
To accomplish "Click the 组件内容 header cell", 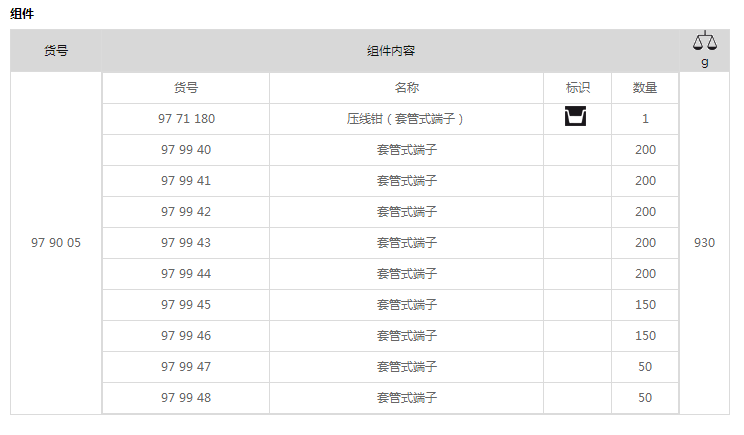I will click(391, 51).
